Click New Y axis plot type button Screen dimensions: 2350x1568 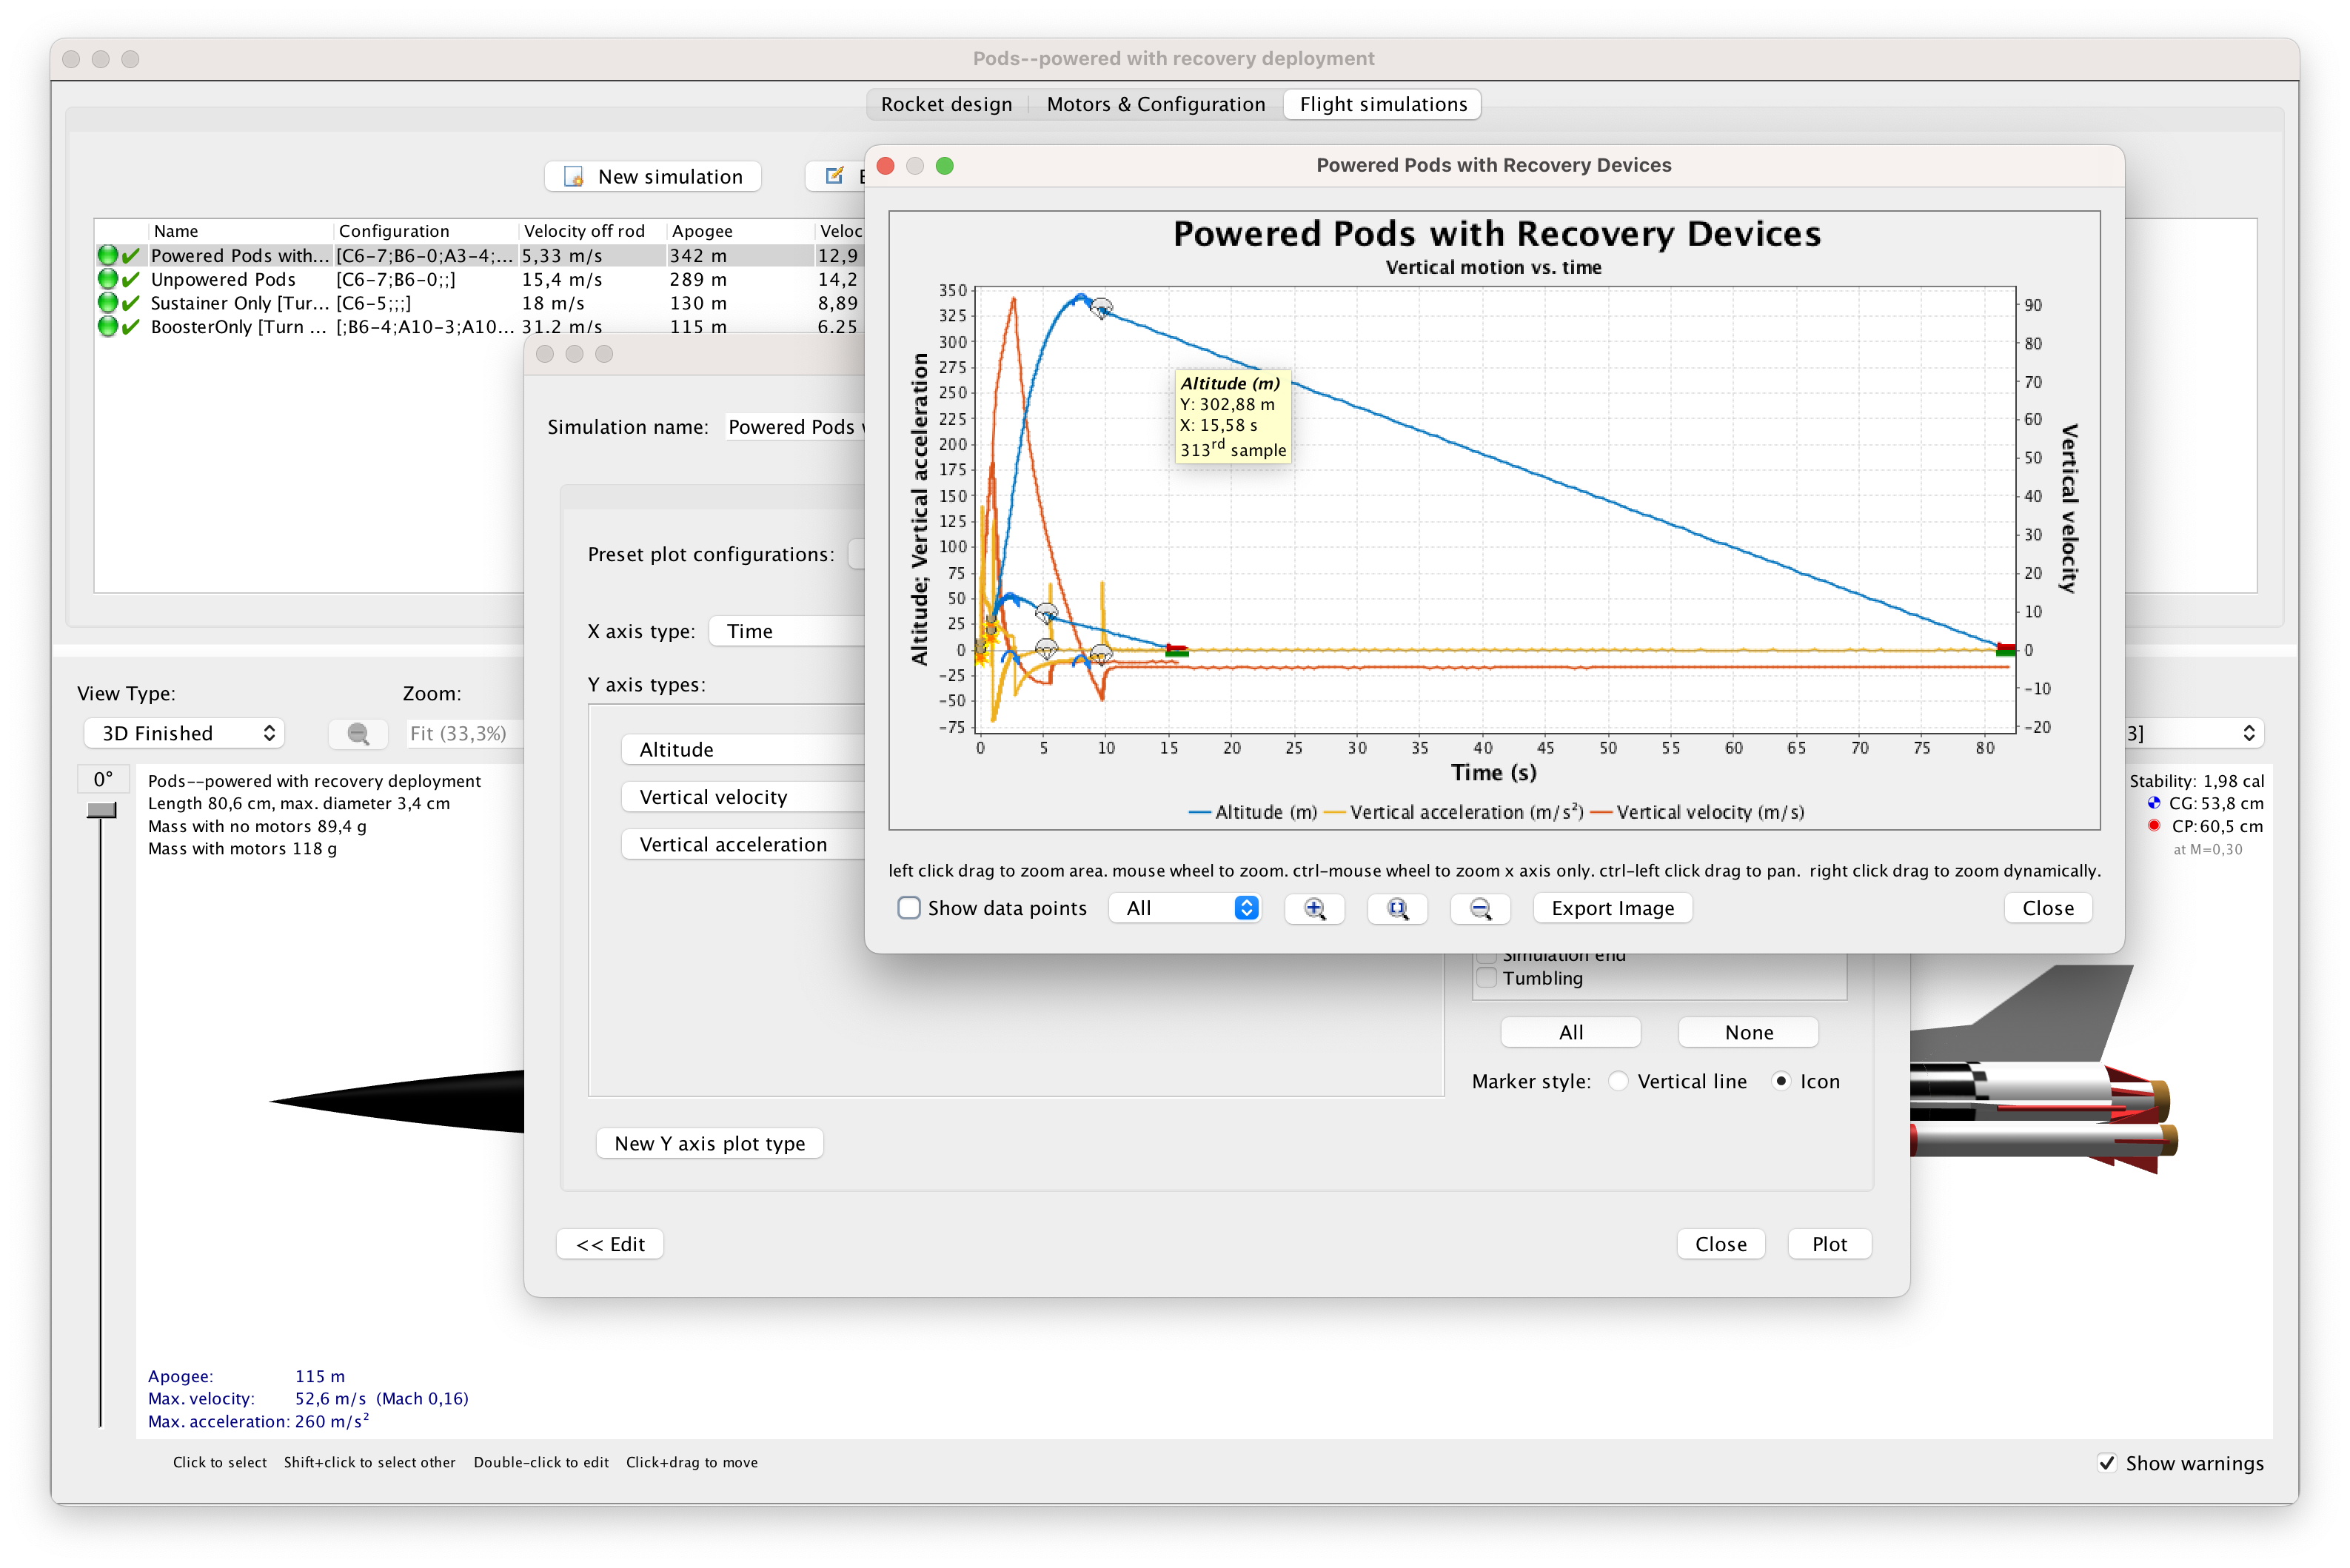point(709,1143)
